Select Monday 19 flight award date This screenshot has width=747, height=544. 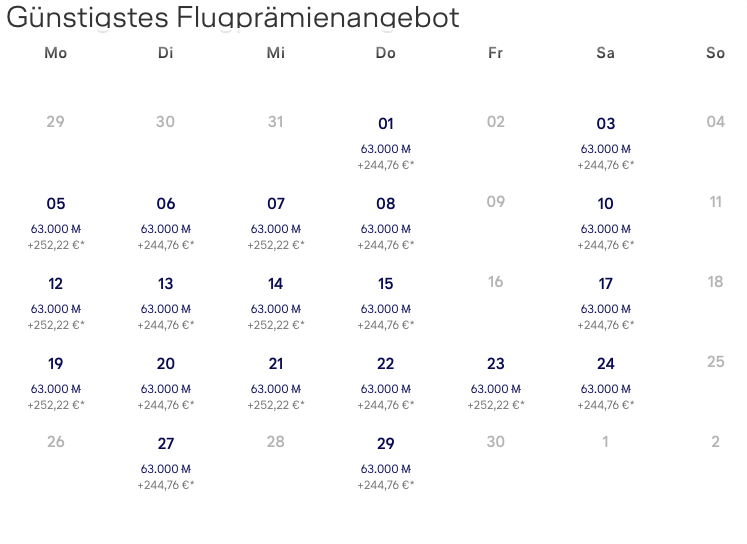pyautogui.click(x=56, y=381)
